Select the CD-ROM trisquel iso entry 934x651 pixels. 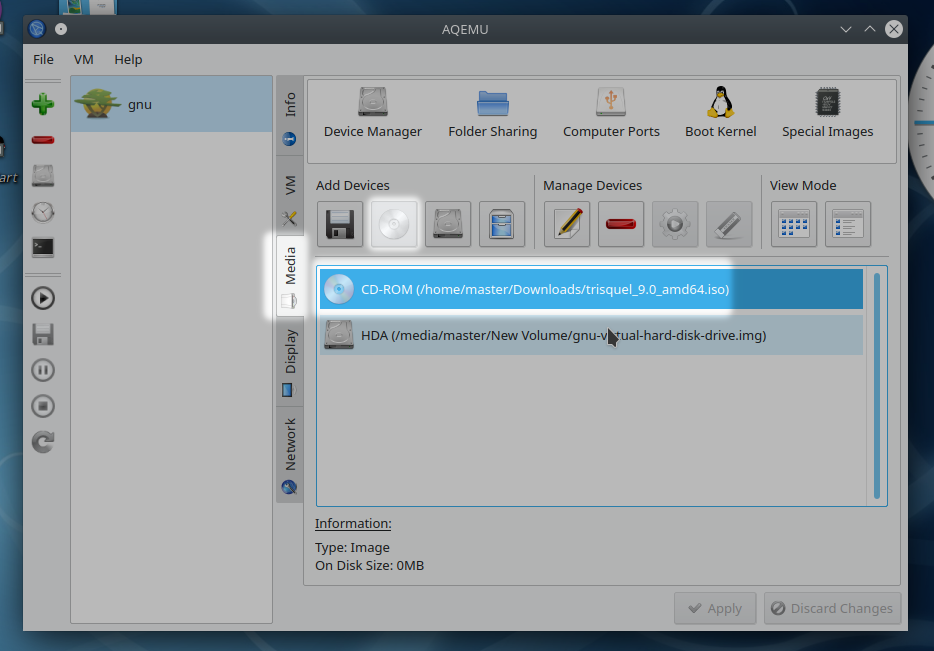(591, 289)
